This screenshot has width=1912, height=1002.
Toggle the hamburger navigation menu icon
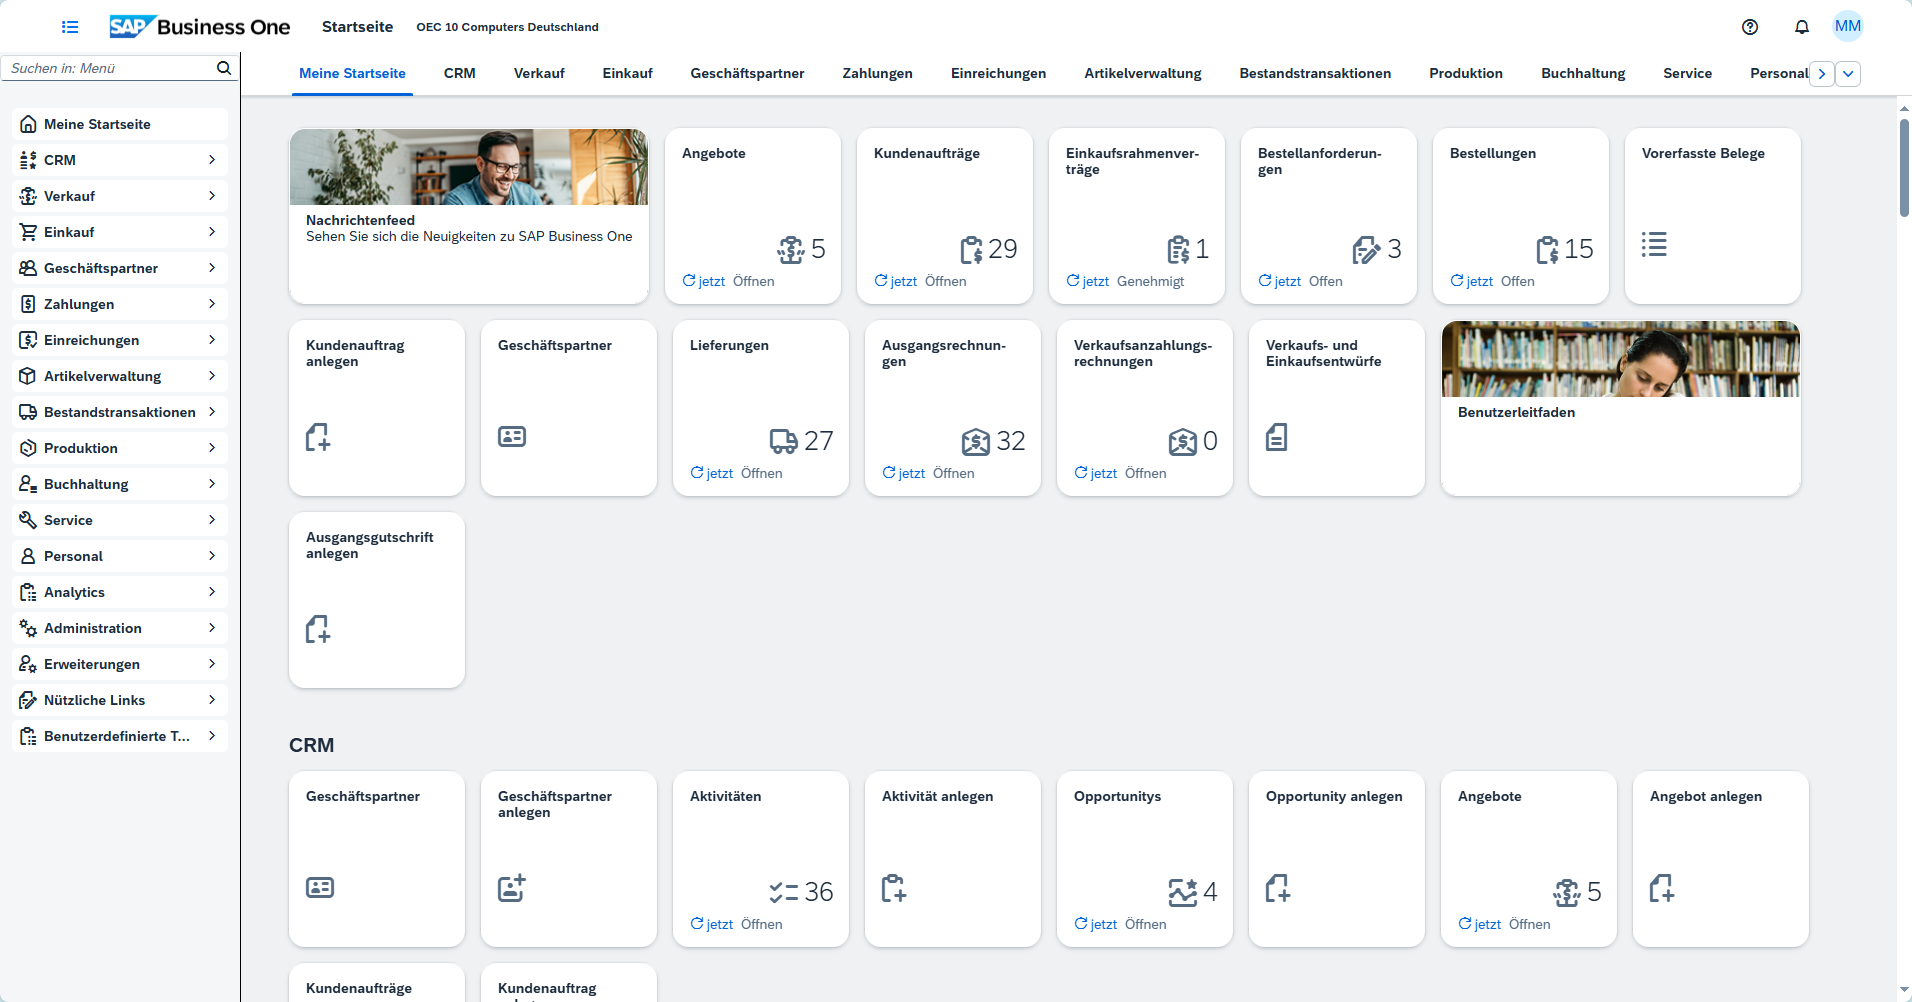pyautogui.click(x=70, y=27)
